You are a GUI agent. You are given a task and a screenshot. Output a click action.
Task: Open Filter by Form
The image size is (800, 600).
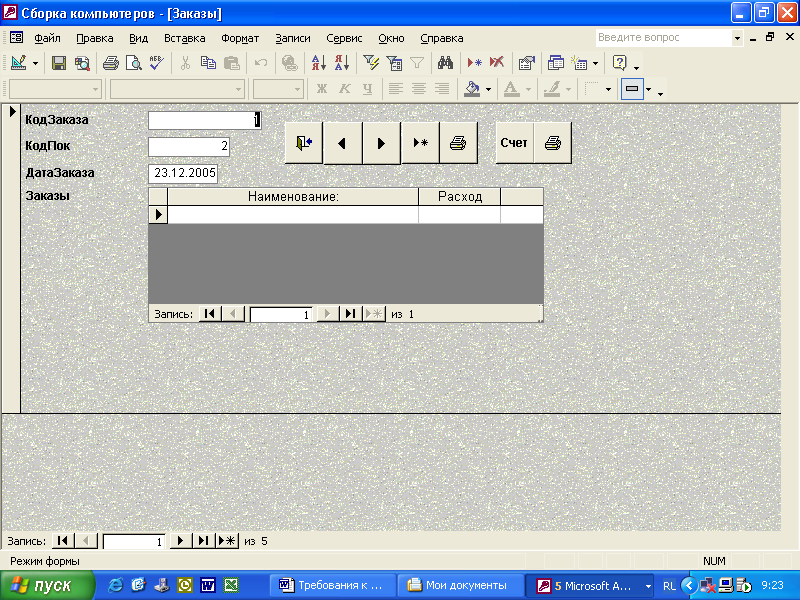click(394, 63)
